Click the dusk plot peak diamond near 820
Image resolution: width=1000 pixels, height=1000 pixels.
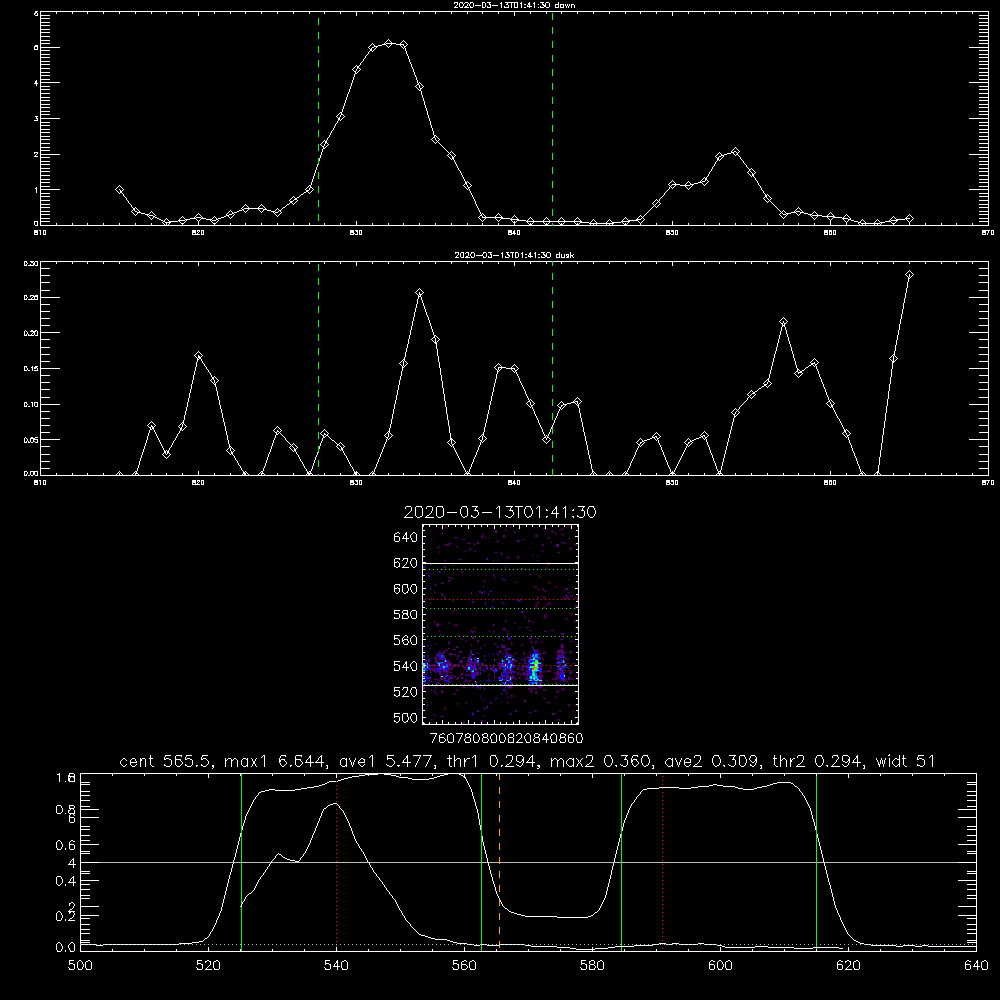tap(198, 355)
